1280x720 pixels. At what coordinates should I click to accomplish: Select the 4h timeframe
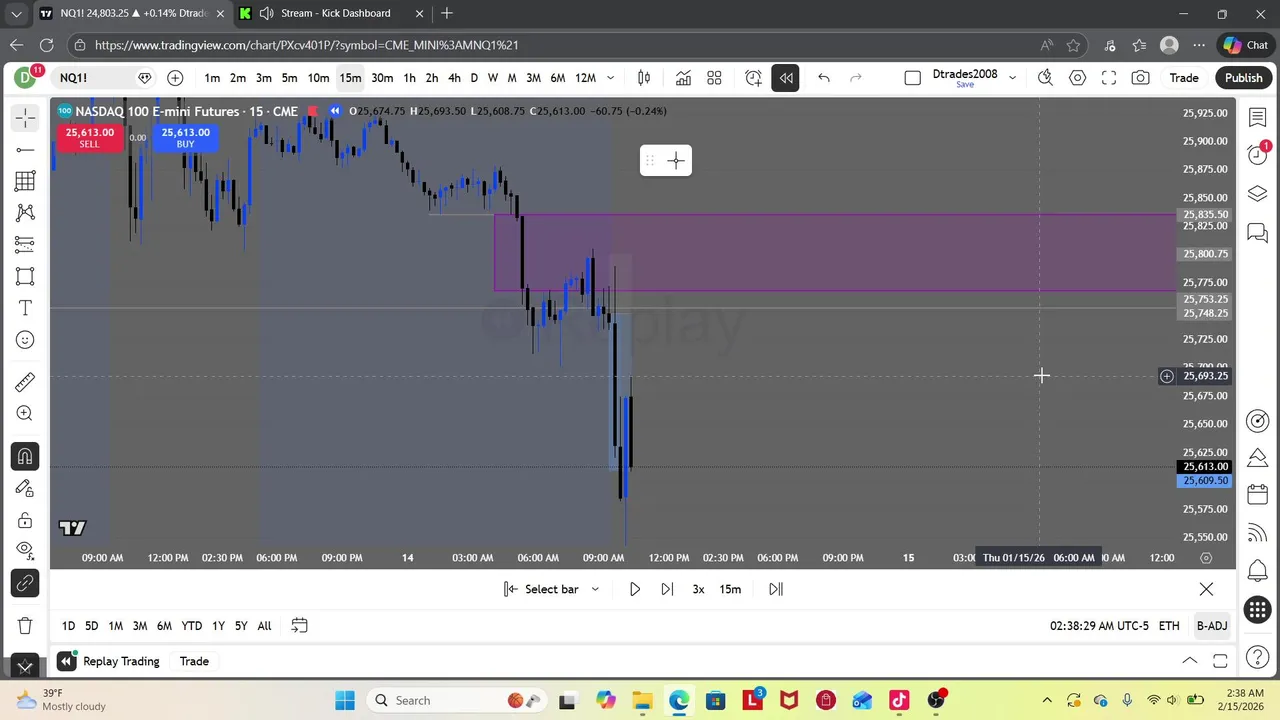tap(454, 78)
